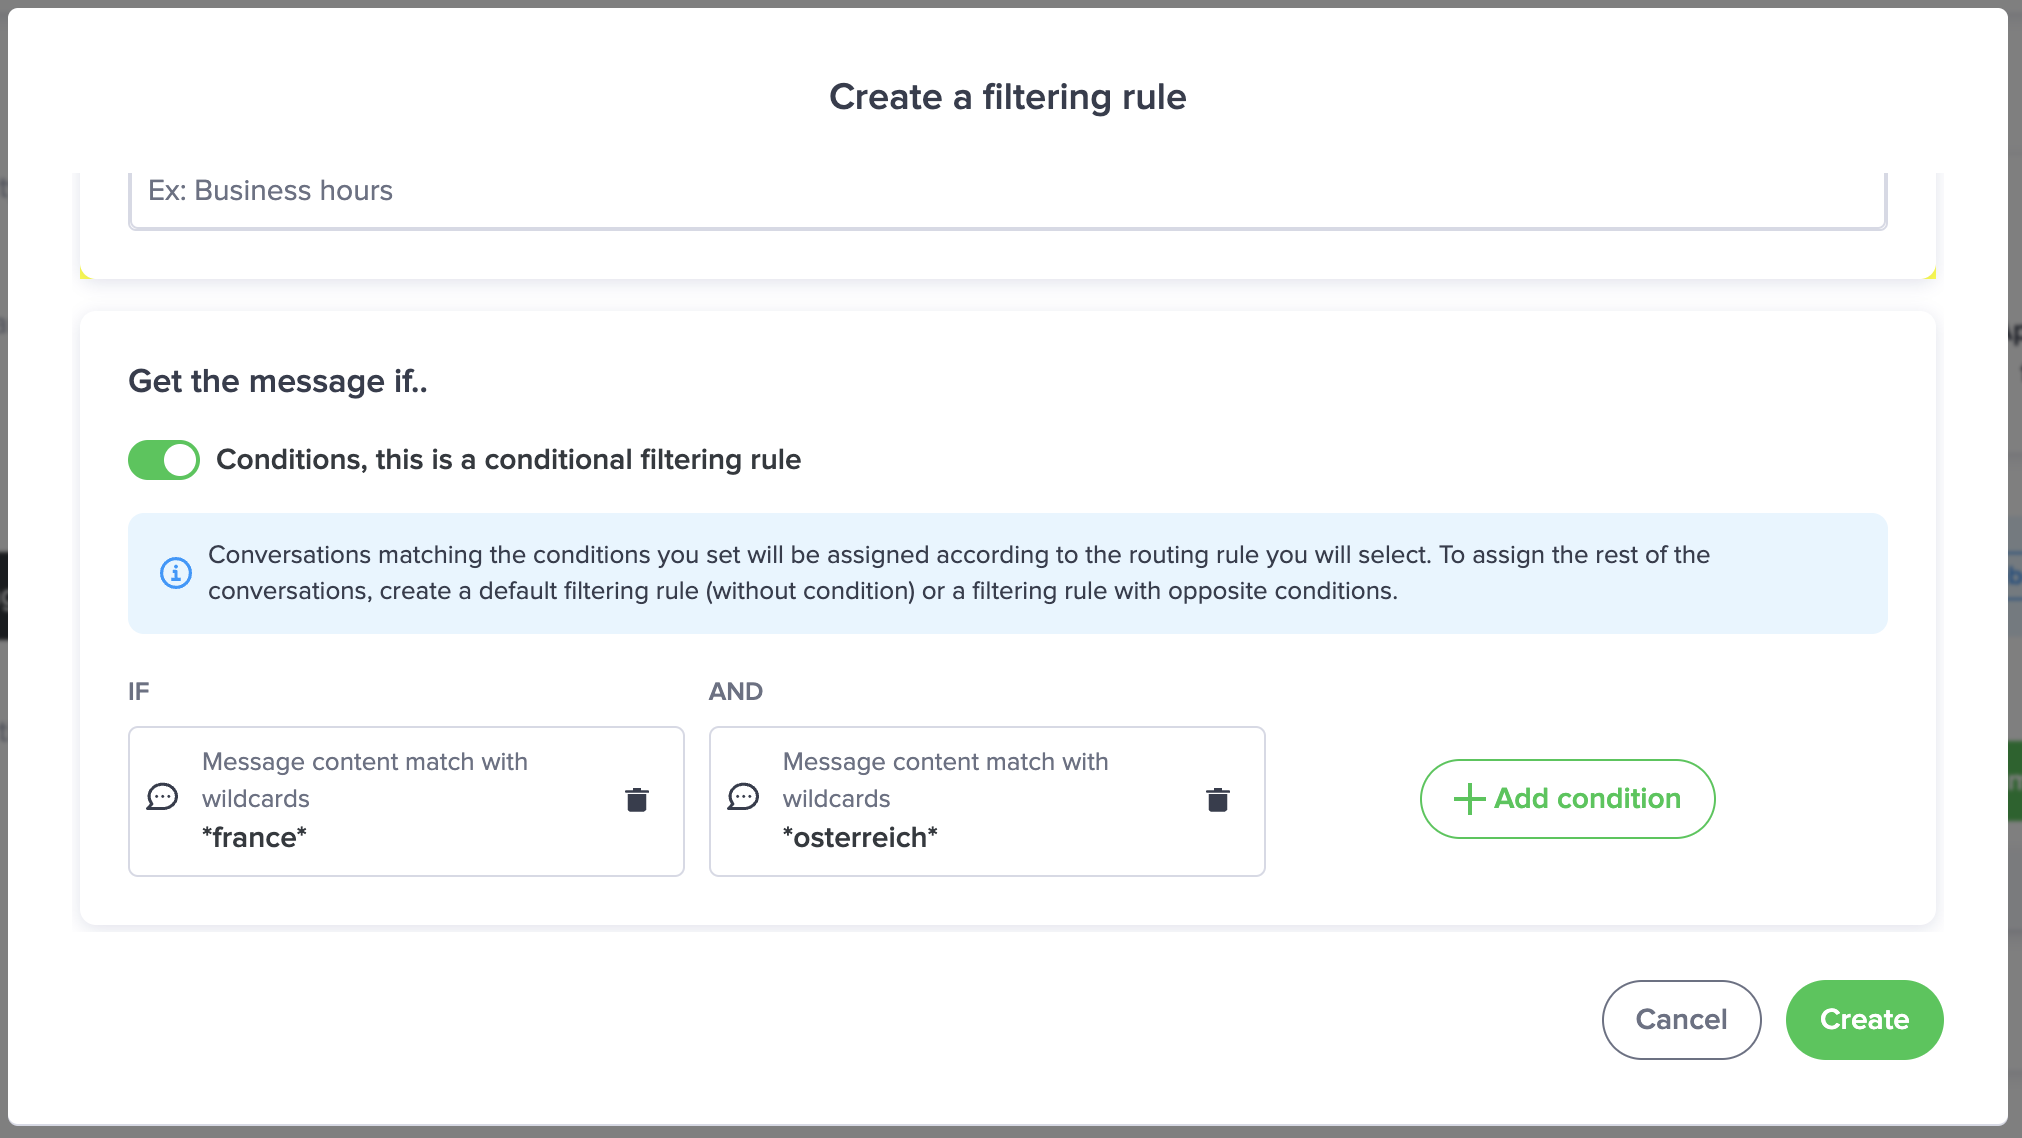Click Add condition button
Image resolution: width=2022 pixels, height=1138 pixels.
click(x=1567, y=799)
